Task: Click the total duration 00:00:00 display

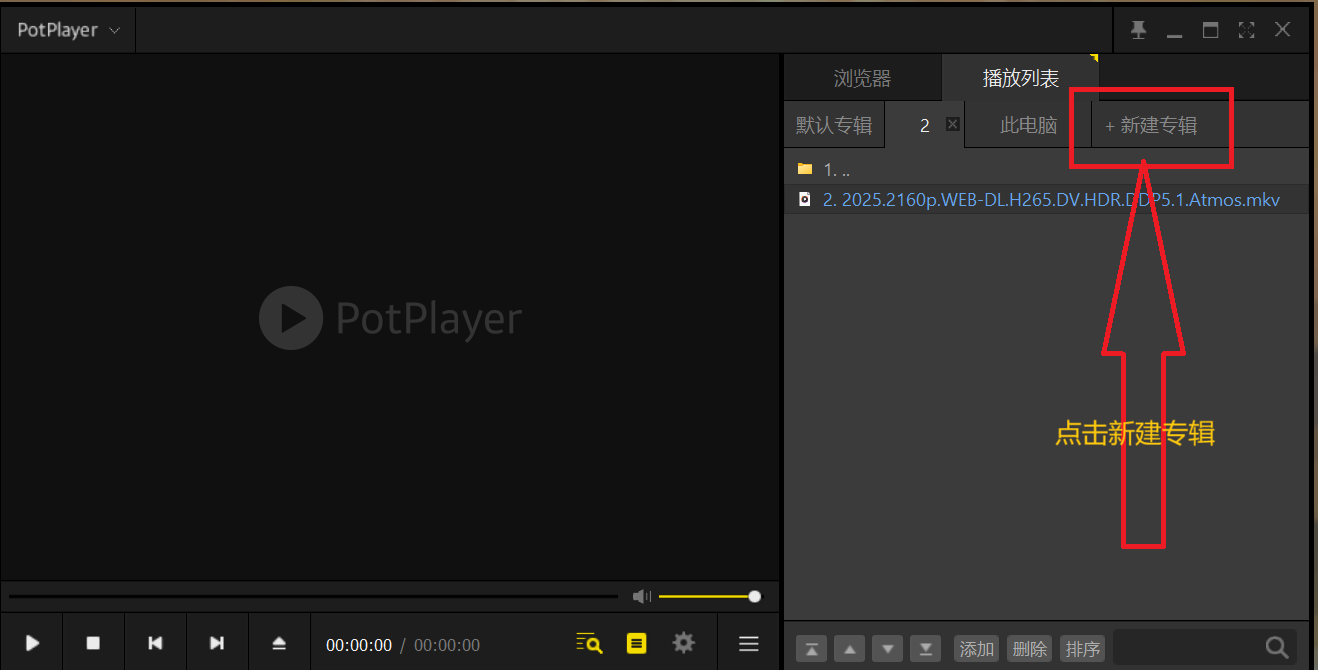Action: coord(447,645)
